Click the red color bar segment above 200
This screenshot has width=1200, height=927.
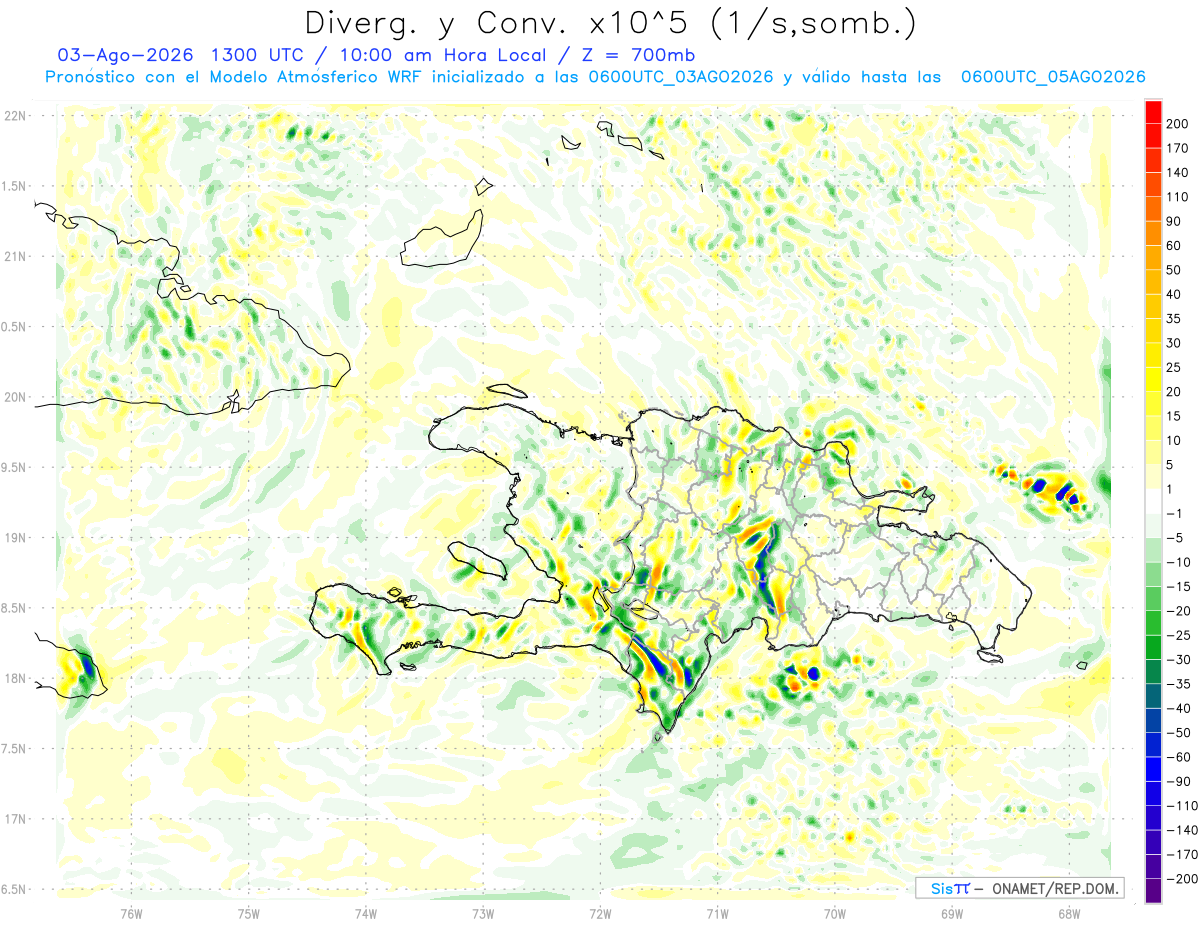(x=1153, y=112)
